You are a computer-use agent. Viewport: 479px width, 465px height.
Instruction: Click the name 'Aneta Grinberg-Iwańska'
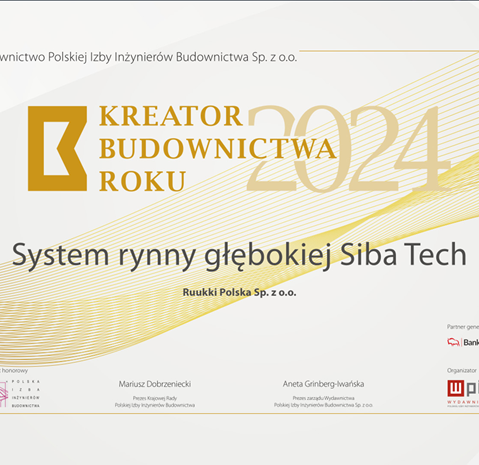(323, 384)
